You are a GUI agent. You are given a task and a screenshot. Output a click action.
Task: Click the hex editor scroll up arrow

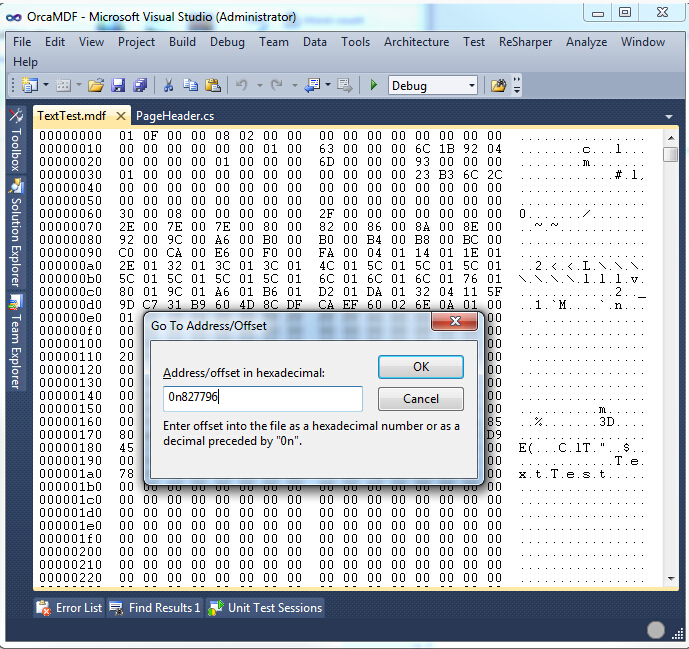pos(671,138)
